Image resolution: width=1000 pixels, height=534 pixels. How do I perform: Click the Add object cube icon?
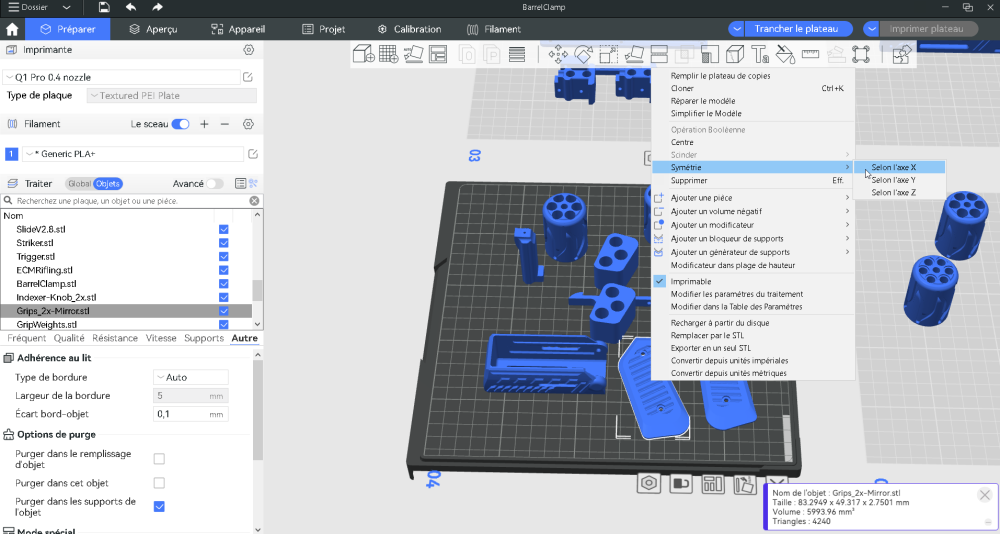tap(364, 55)
